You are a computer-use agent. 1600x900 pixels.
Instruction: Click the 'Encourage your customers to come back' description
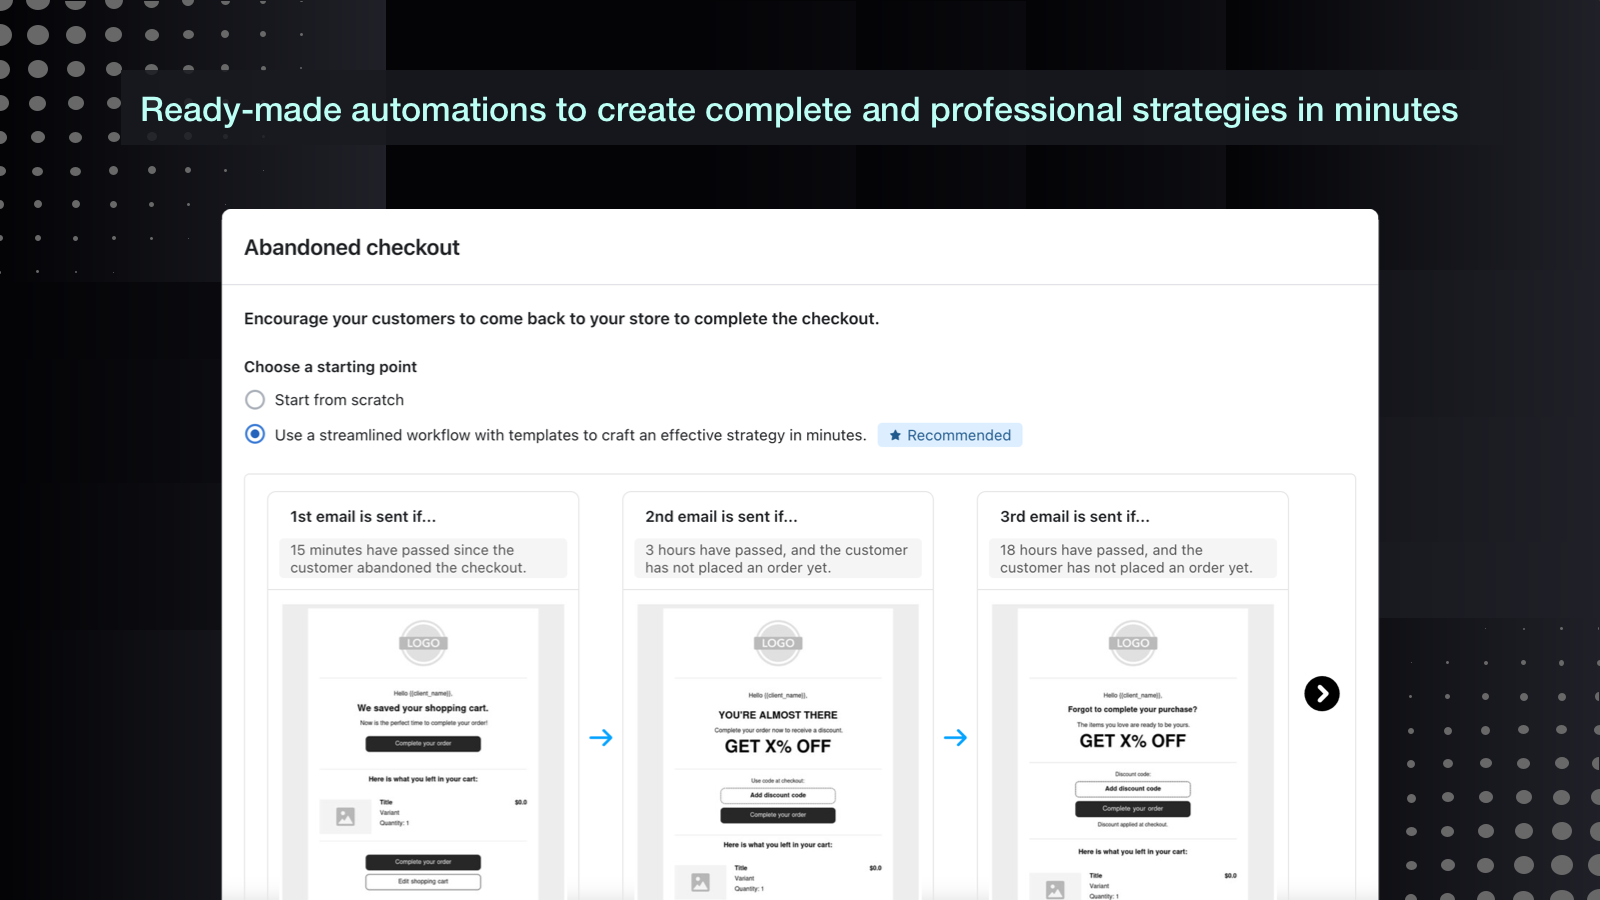[x=561, y=319]
